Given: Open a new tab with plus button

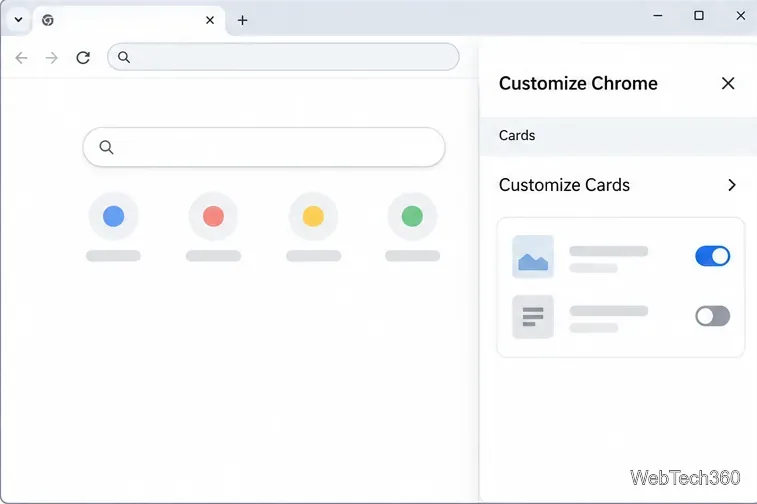Looking at the screenshot, I should 242,20.
